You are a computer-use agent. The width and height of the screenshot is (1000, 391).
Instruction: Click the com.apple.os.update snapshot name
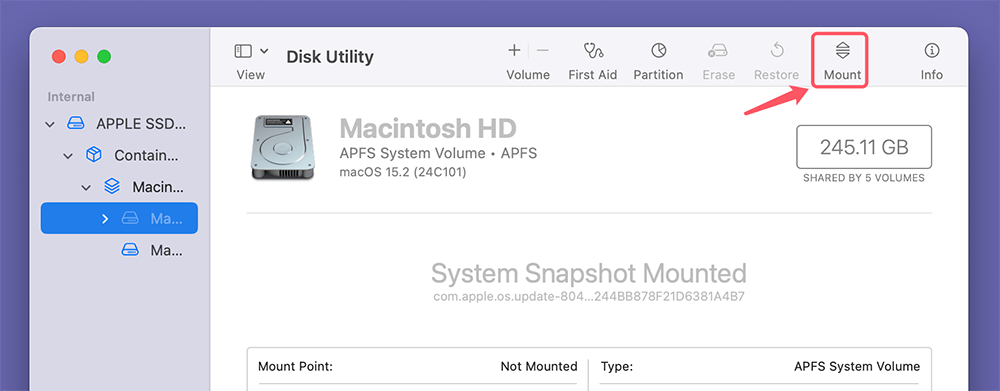point(589,297)
